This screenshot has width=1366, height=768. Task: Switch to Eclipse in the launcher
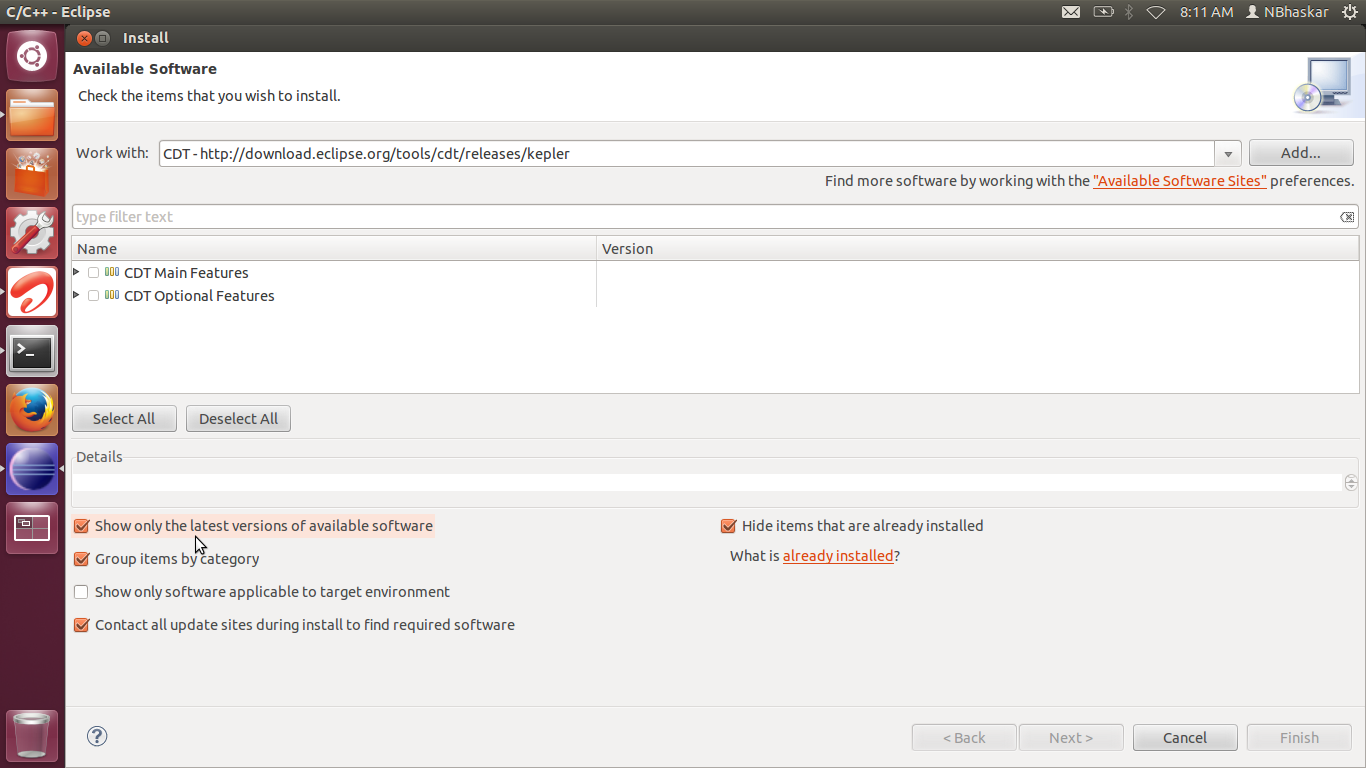(32, 469)
